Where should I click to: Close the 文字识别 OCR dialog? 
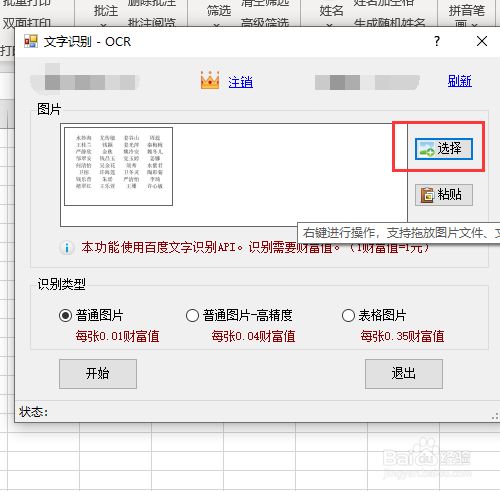pos(482,41)
